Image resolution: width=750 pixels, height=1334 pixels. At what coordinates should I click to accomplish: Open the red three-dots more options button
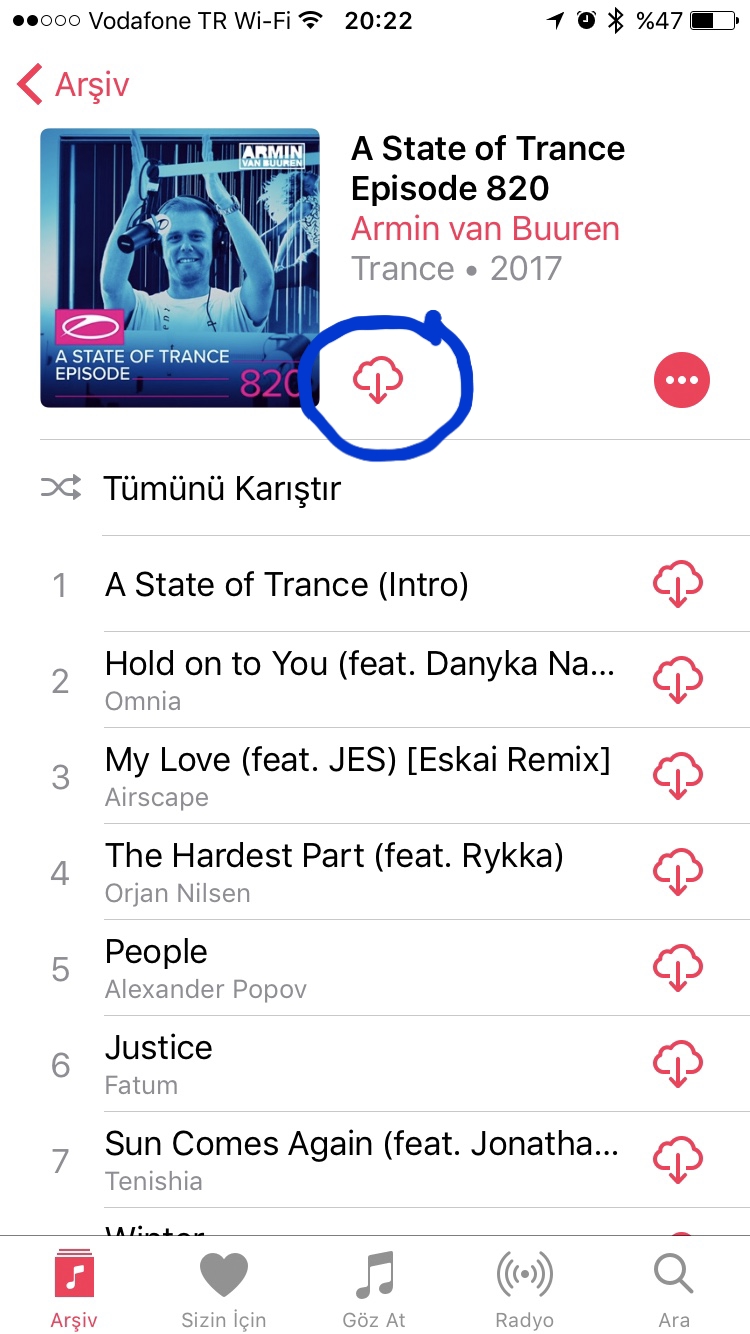681,380
